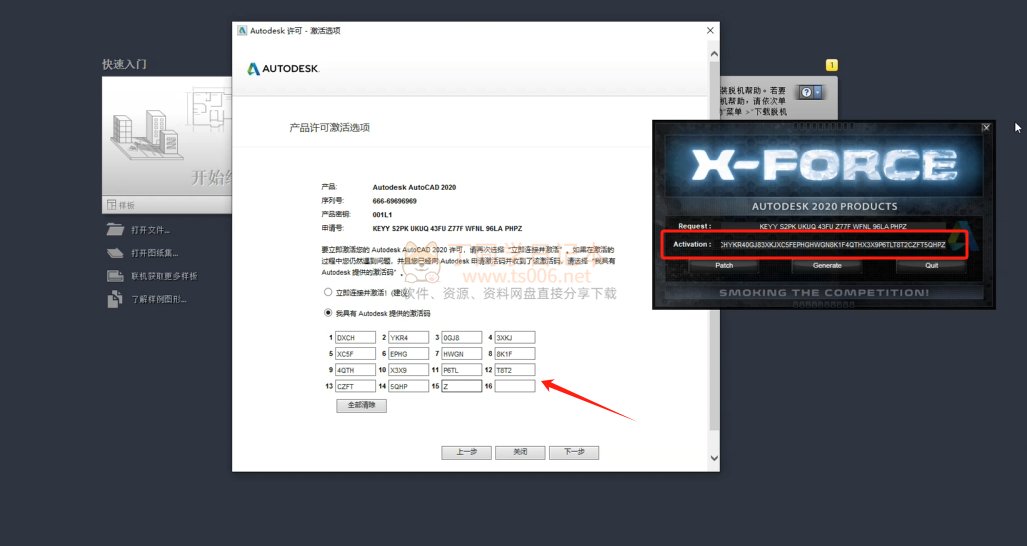Click the 上一步 back button
This screenshot has width=1027, height=546.
466,452
